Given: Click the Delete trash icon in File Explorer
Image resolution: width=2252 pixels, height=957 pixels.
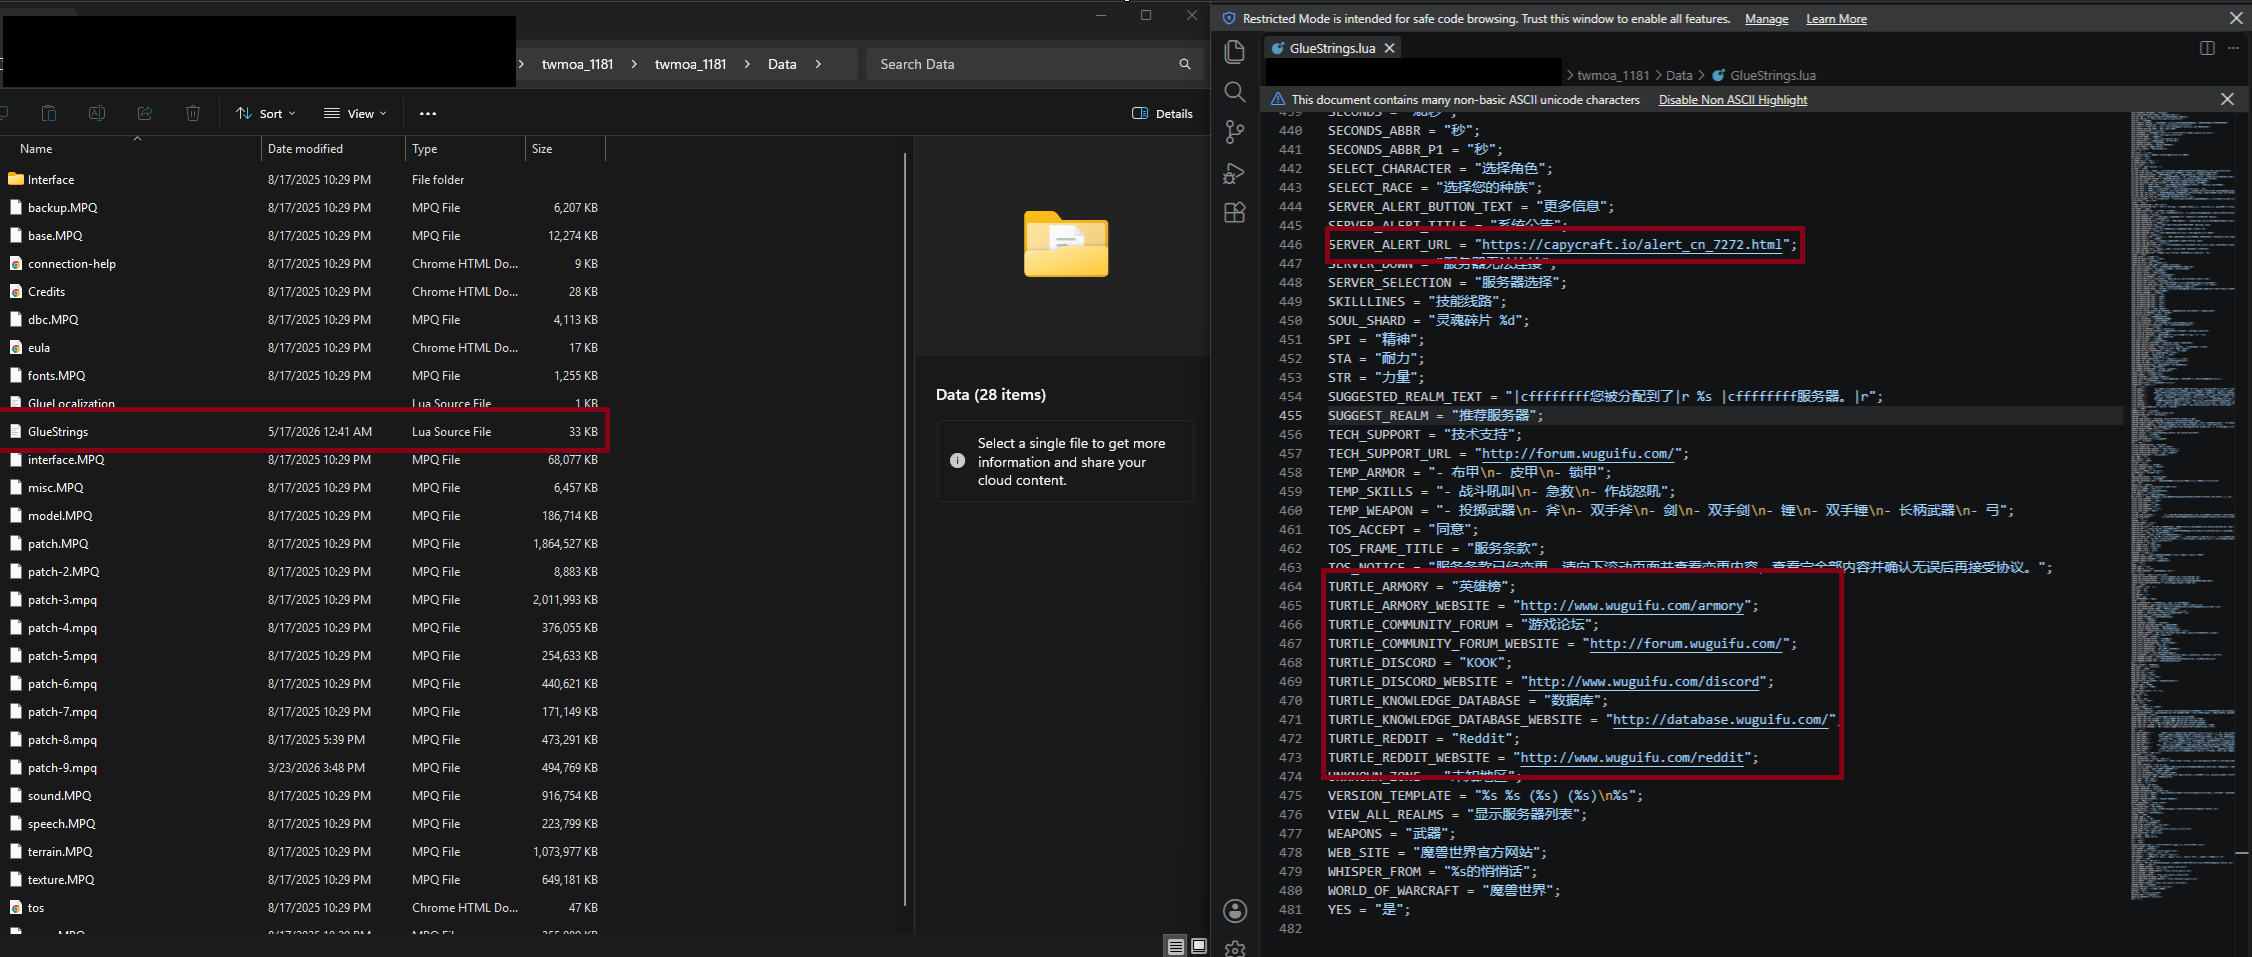Looking at the screenshot, I should coord(193,113).
